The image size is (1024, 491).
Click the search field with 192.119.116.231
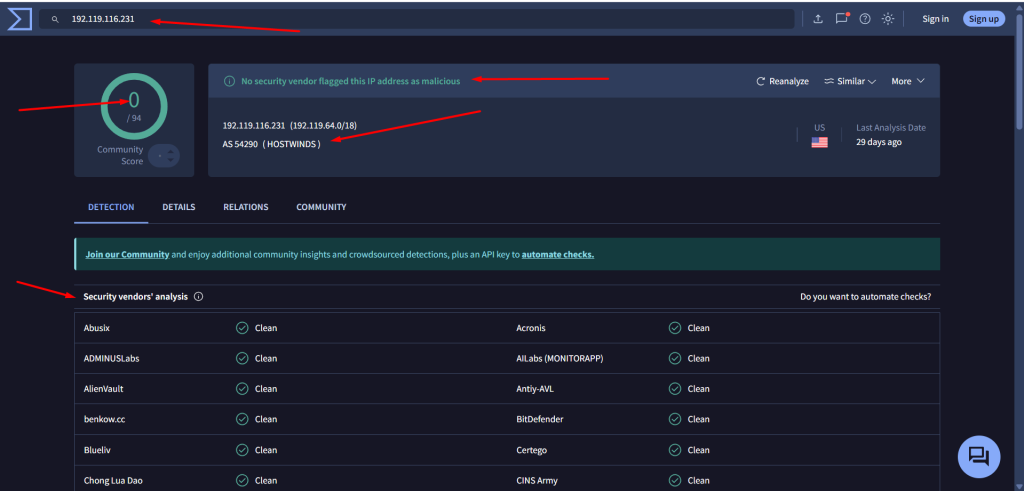417,19
